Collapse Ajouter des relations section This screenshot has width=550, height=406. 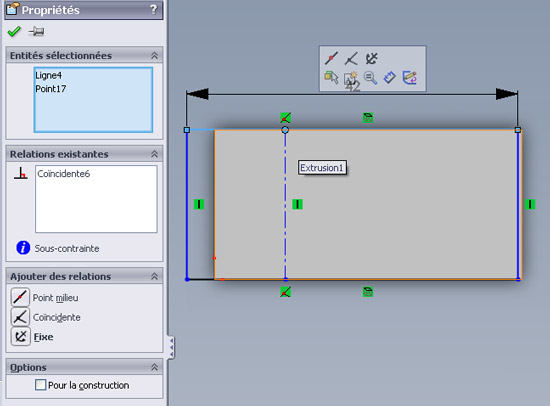tap(154, 277)
